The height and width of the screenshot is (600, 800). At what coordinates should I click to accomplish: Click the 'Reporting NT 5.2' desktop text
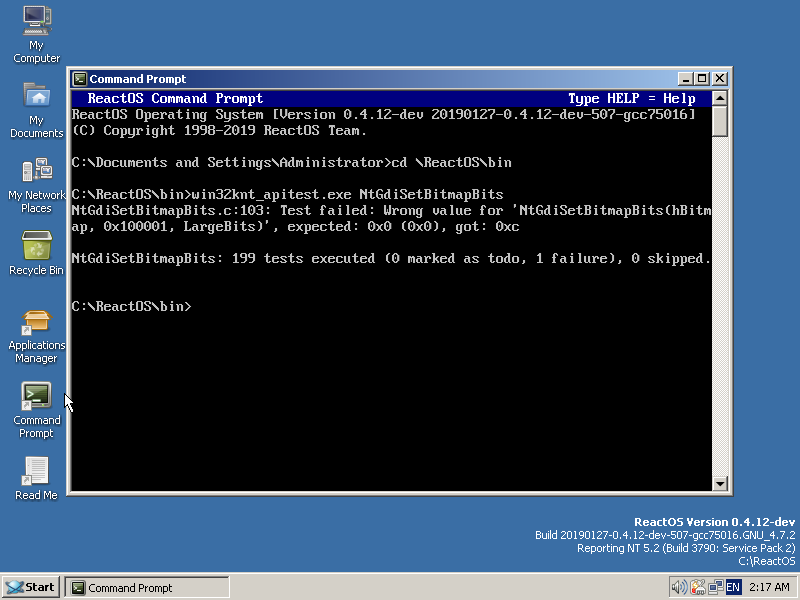[686, 548]
